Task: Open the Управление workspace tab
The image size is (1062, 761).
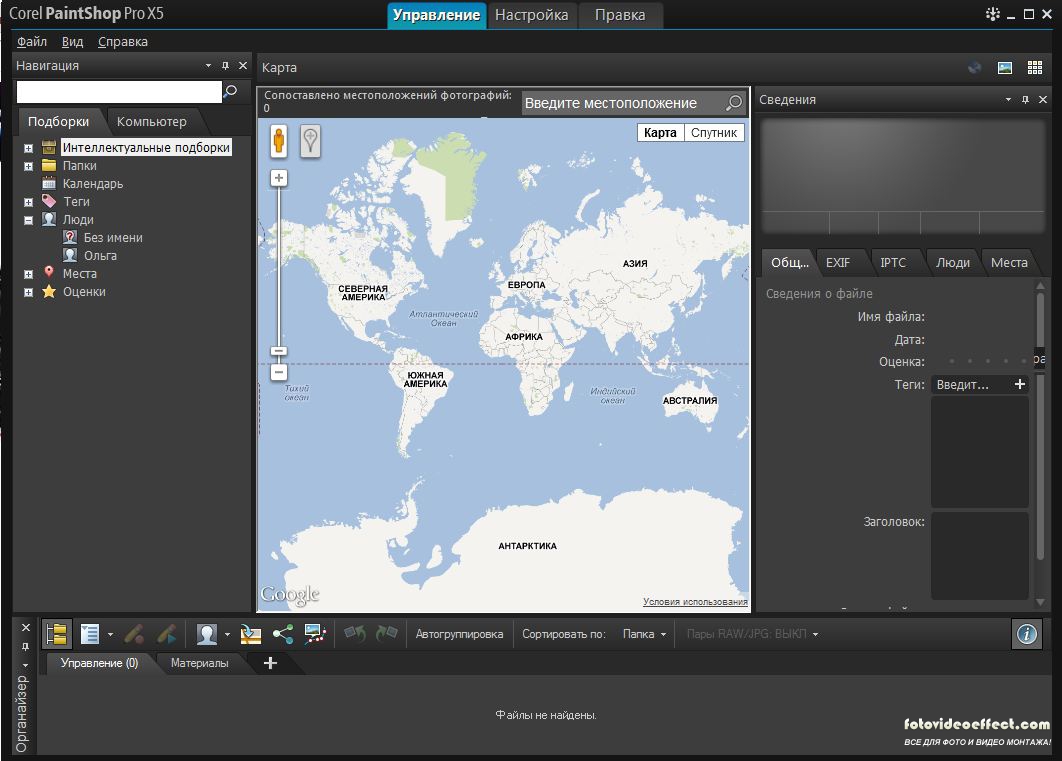Action: point(437,15)
